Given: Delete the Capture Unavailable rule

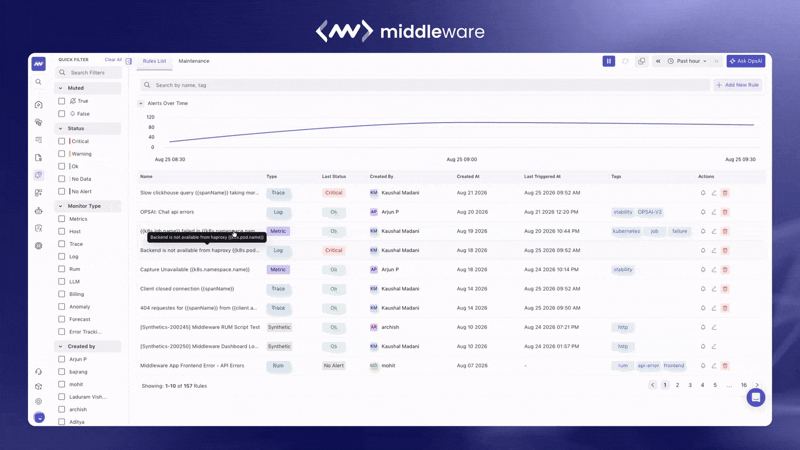Looking at the screenshot, I should click(725, 269).
